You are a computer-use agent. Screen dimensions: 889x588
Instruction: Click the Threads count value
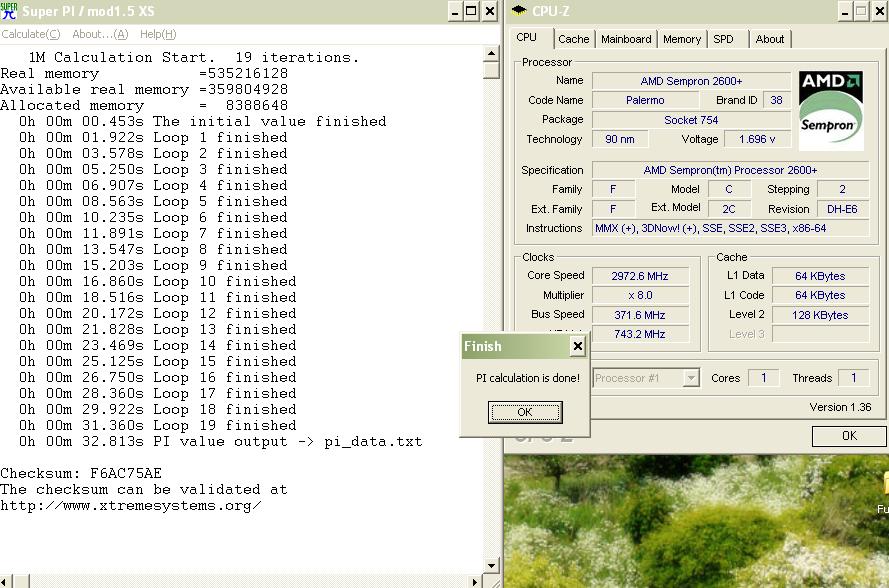pos(853,378)
